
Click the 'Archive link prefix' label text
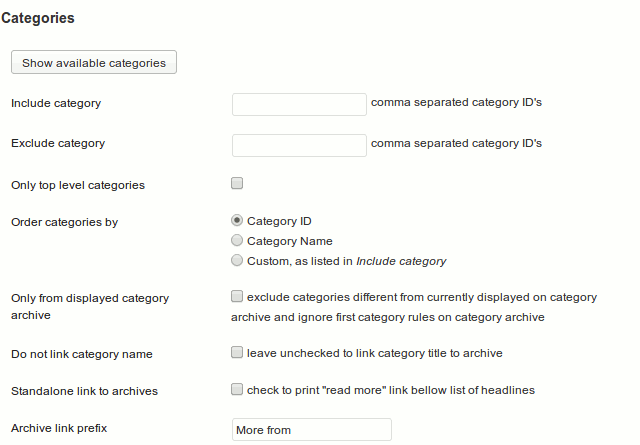[59, 428]
